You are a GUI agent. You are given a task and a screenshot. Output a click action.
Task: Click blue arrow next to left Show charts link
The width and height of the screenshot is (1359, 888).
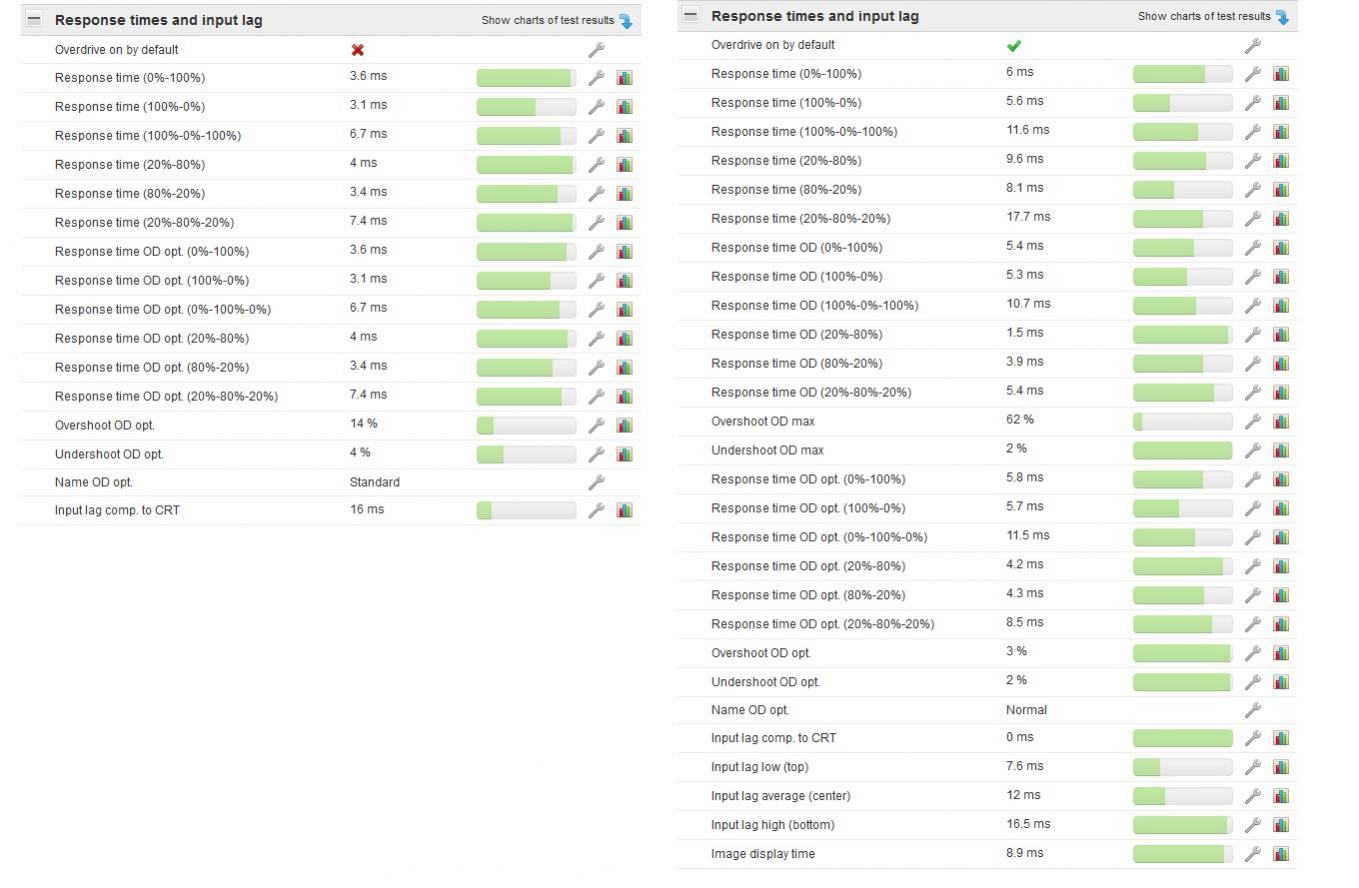[x=626, y=21]
